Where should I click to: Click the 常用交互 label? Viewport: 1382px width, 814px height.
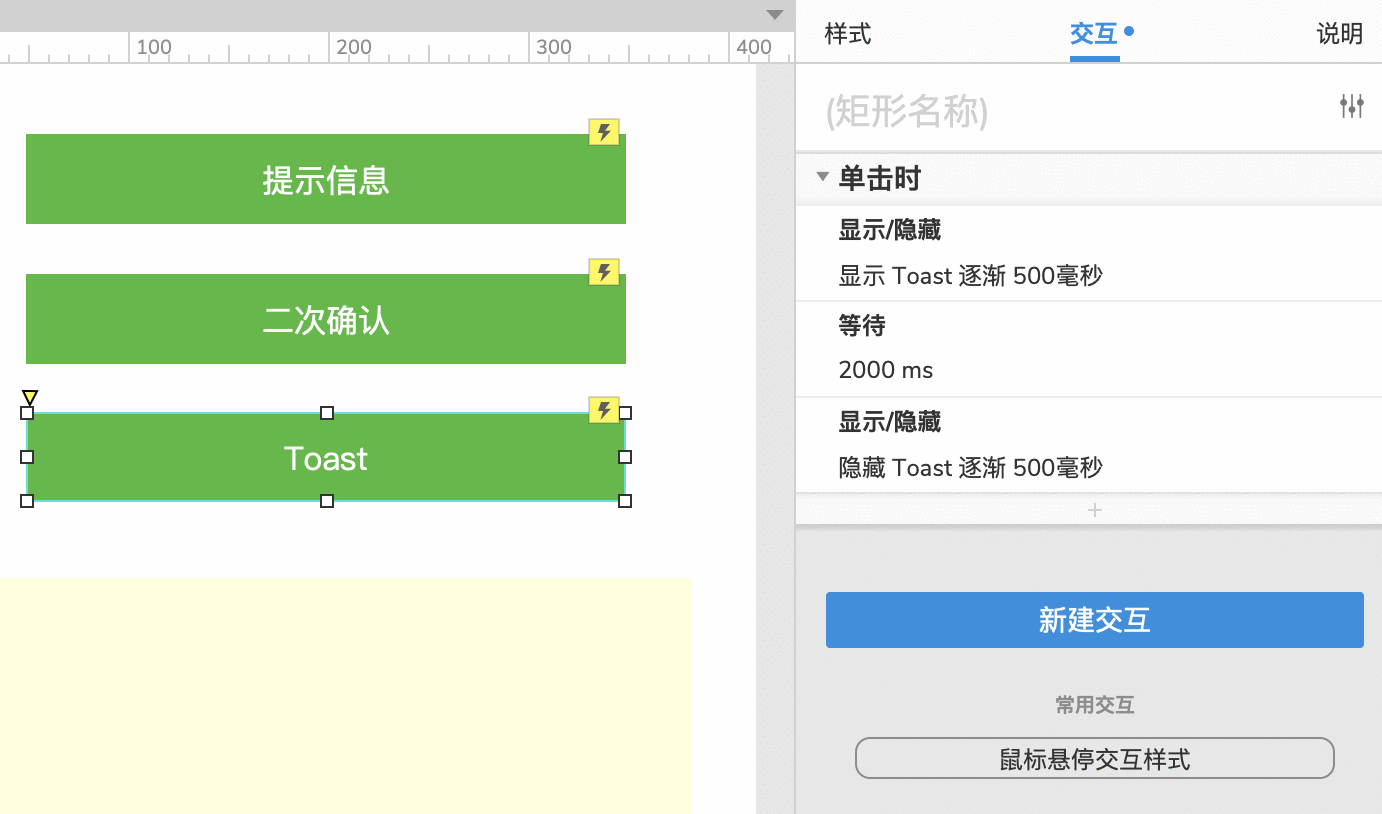[x=1095, y=705]
